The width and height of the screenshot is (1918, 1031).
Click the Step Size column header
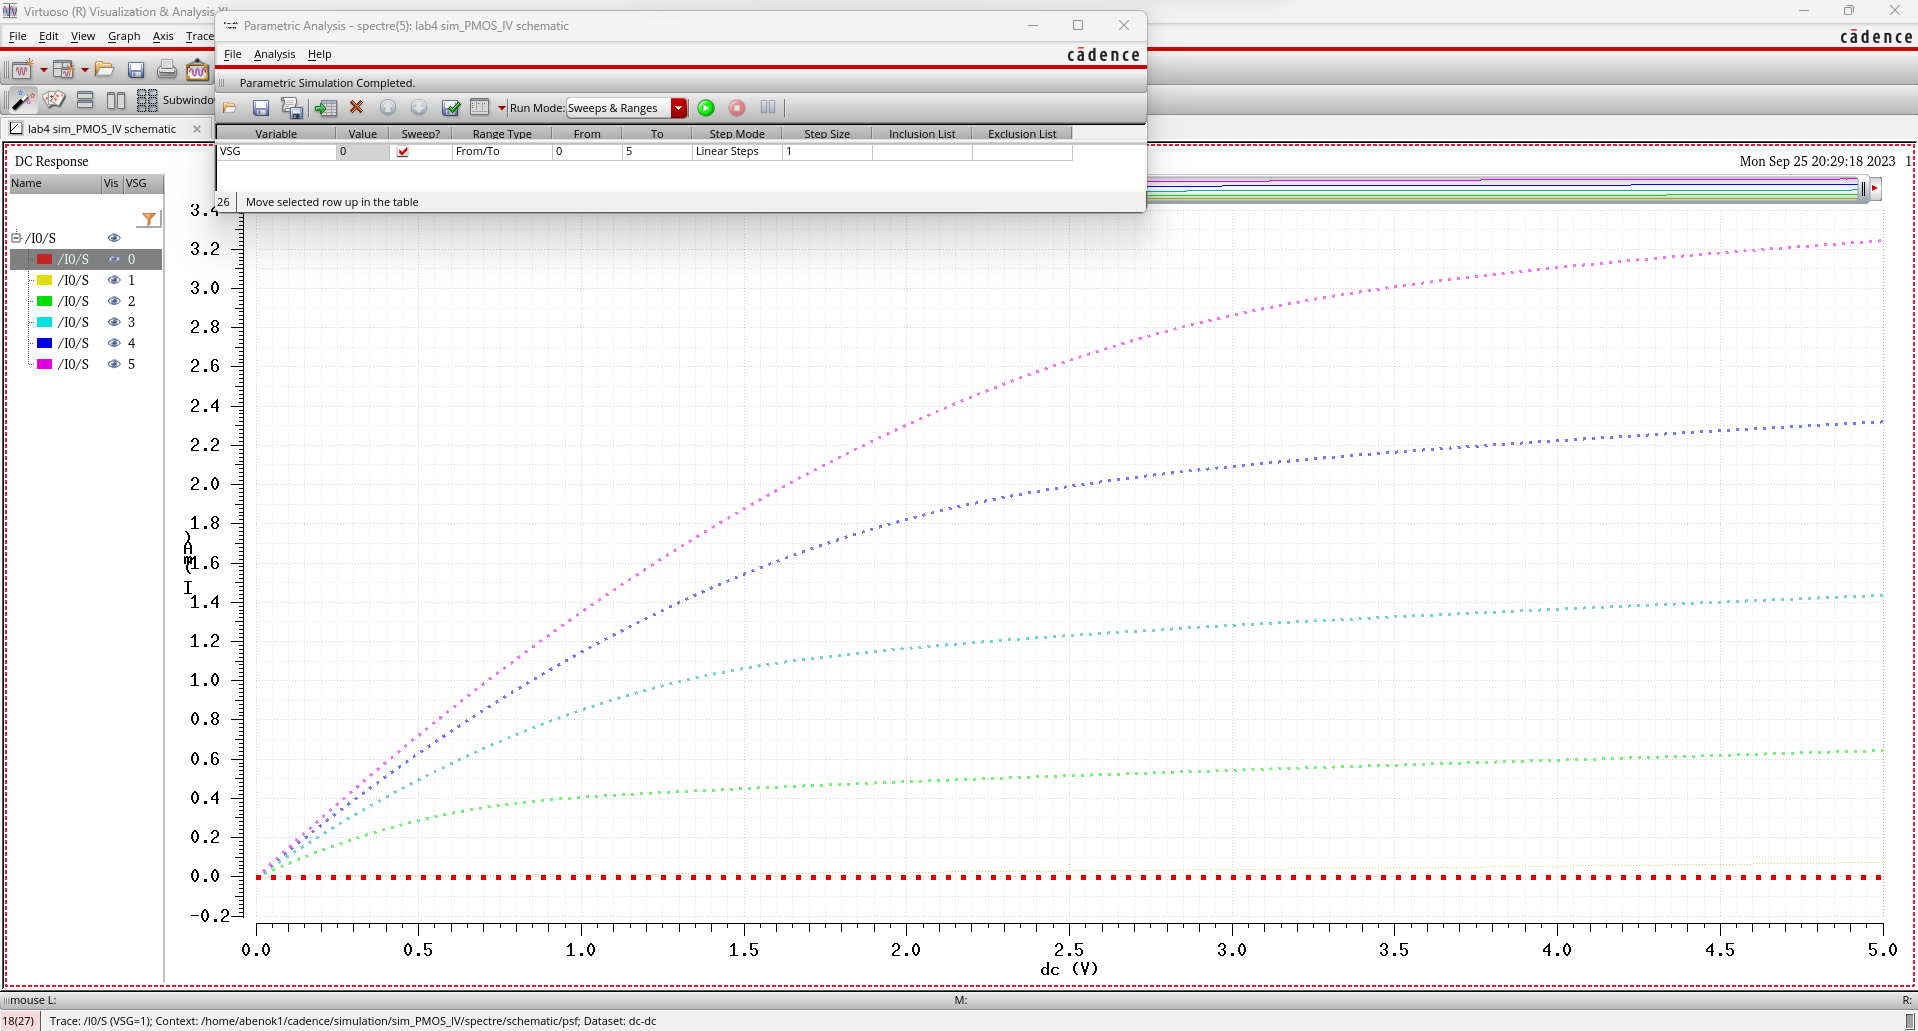(827, 134)
